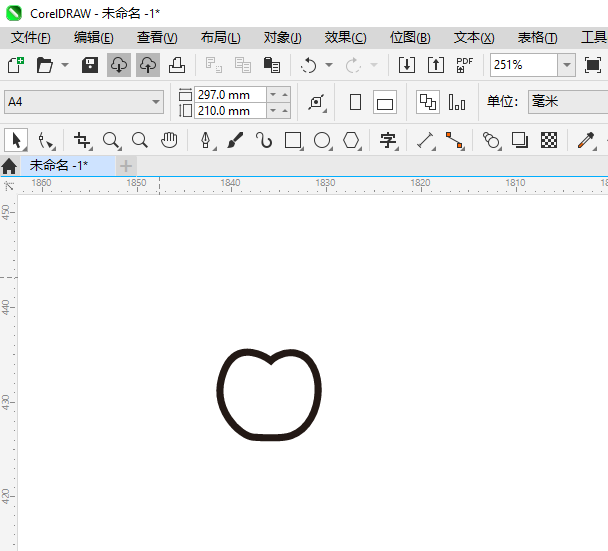The height and width of the screenshot is (551, 608).
Task: Select the Pan hand tool
Action: 169,140
